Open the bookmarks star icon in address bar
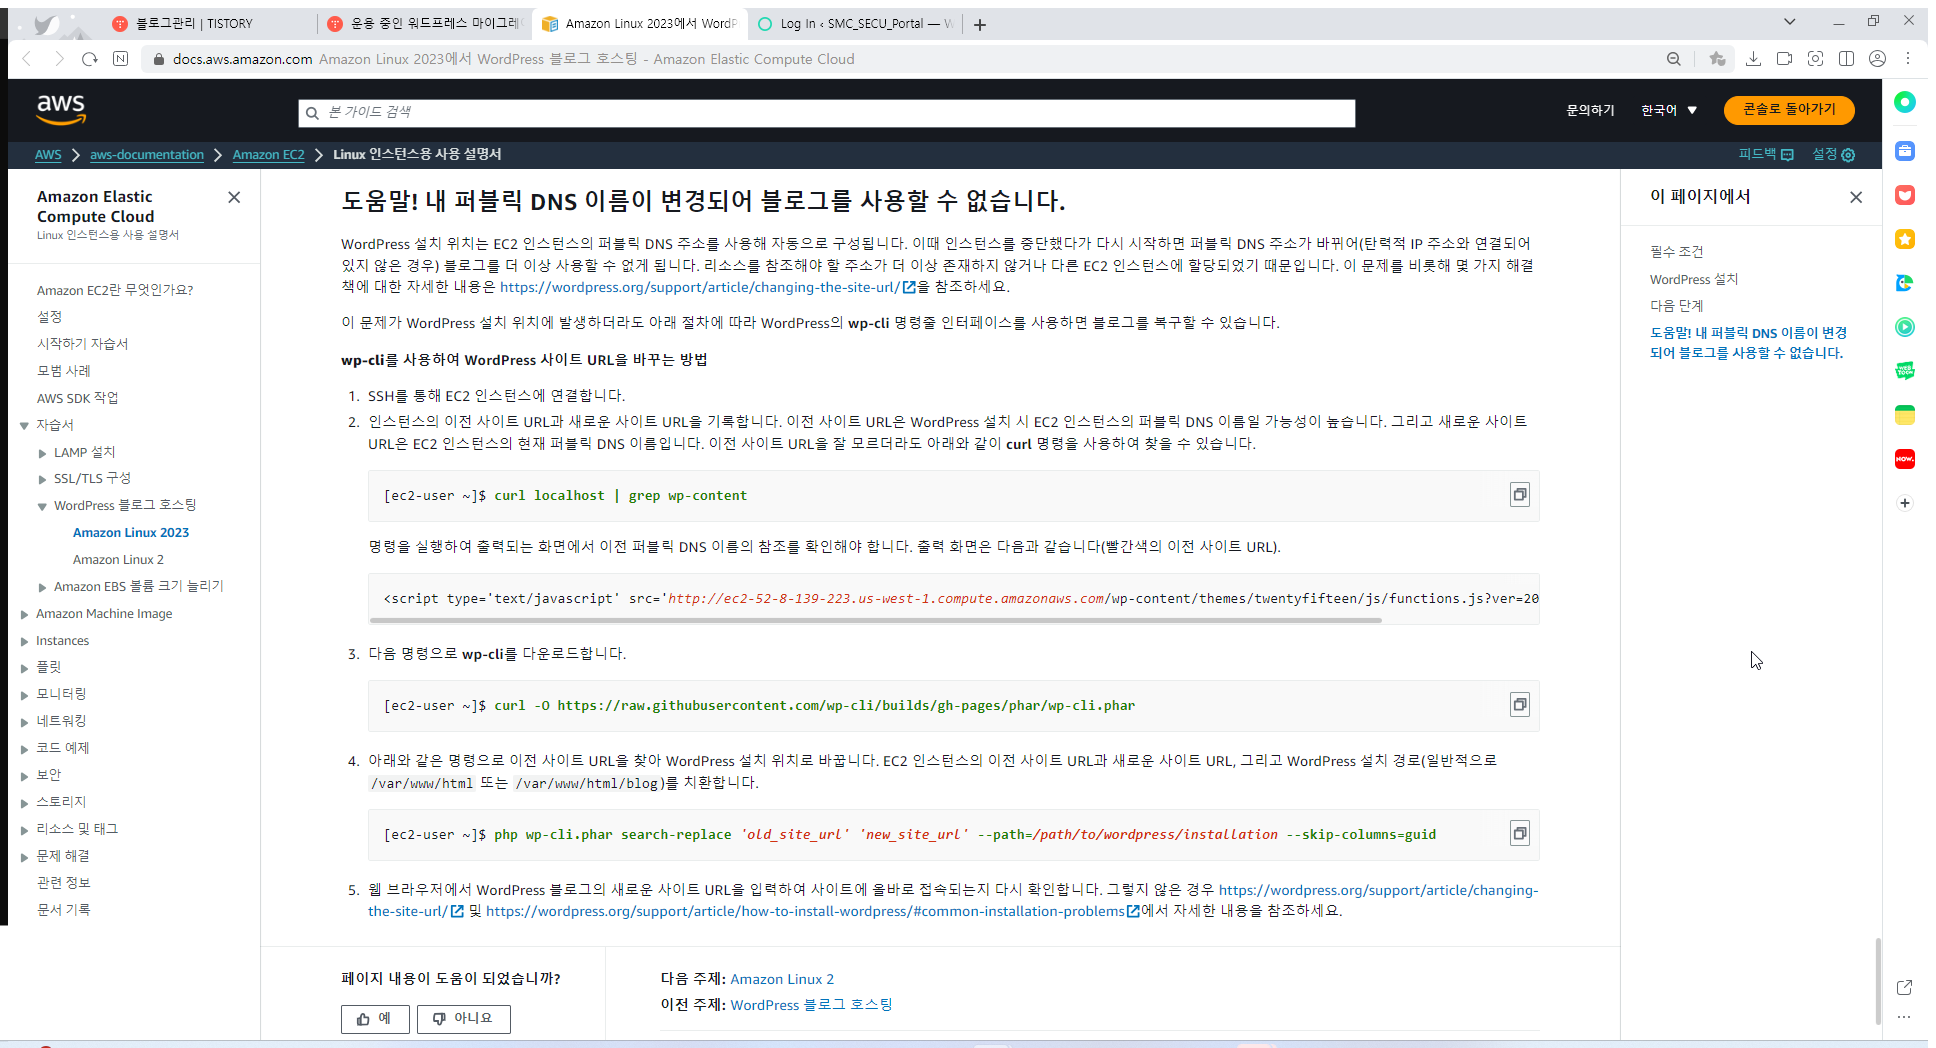Viewport: 1936px width, 1048px height. click(1717, 59)
